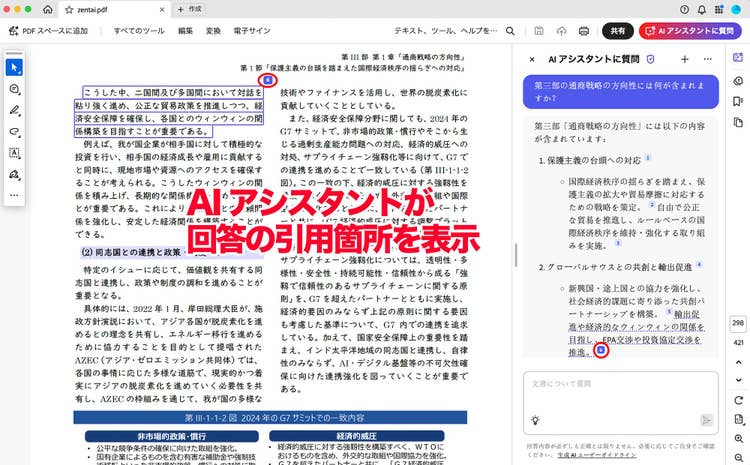Select the highlighter pen tool
Image resolution: width=750 pixels, height=465 pixels.
[x=14, y=111]
